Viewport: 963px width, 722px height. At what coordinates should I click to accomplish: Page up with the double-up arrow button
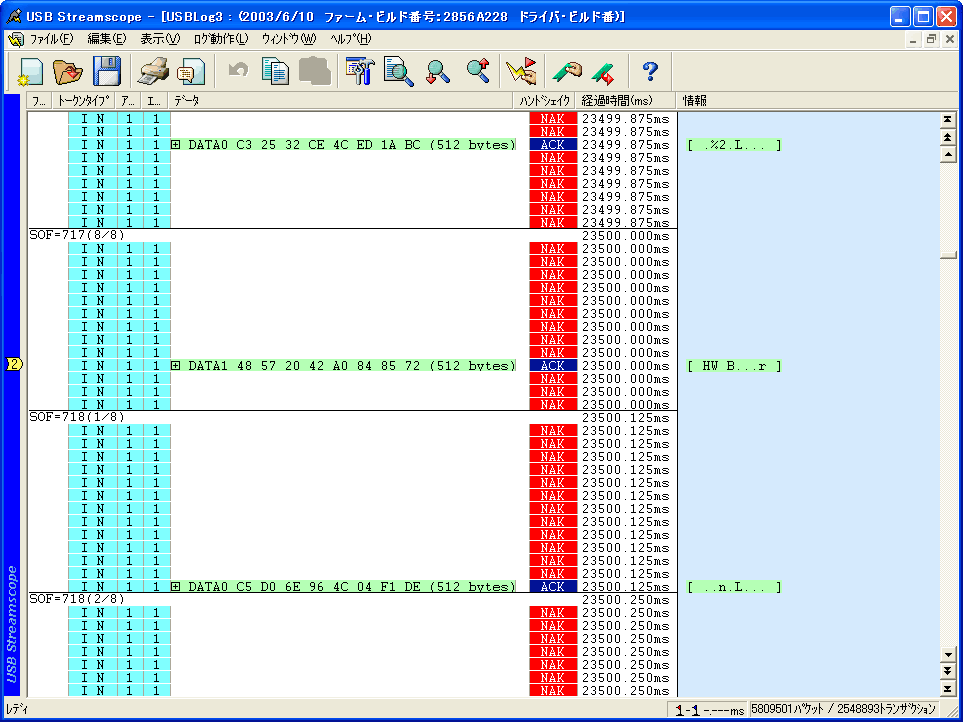(x=948, y=138)
